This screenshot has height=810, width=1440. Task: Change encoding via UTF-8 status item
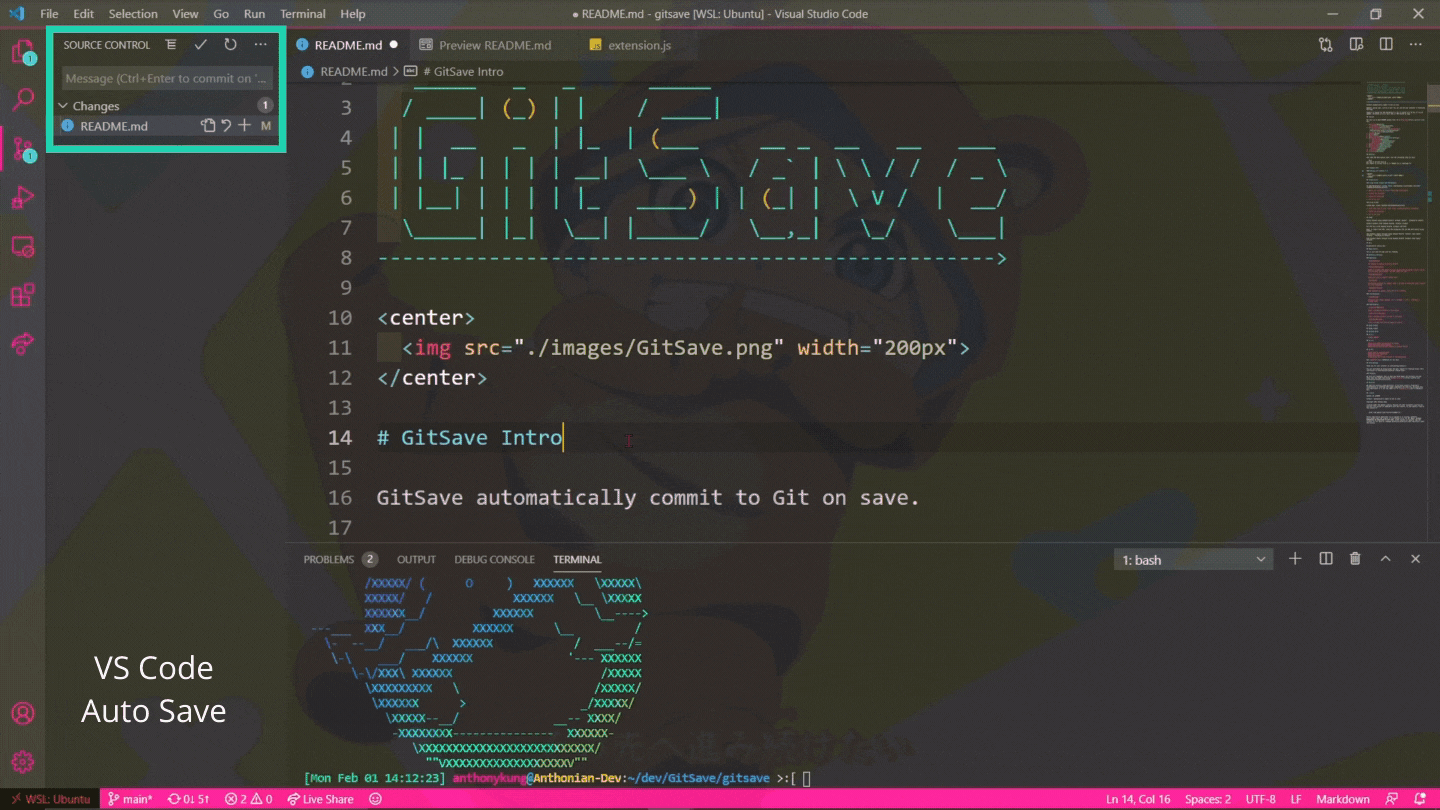[x=1260, y=799]
